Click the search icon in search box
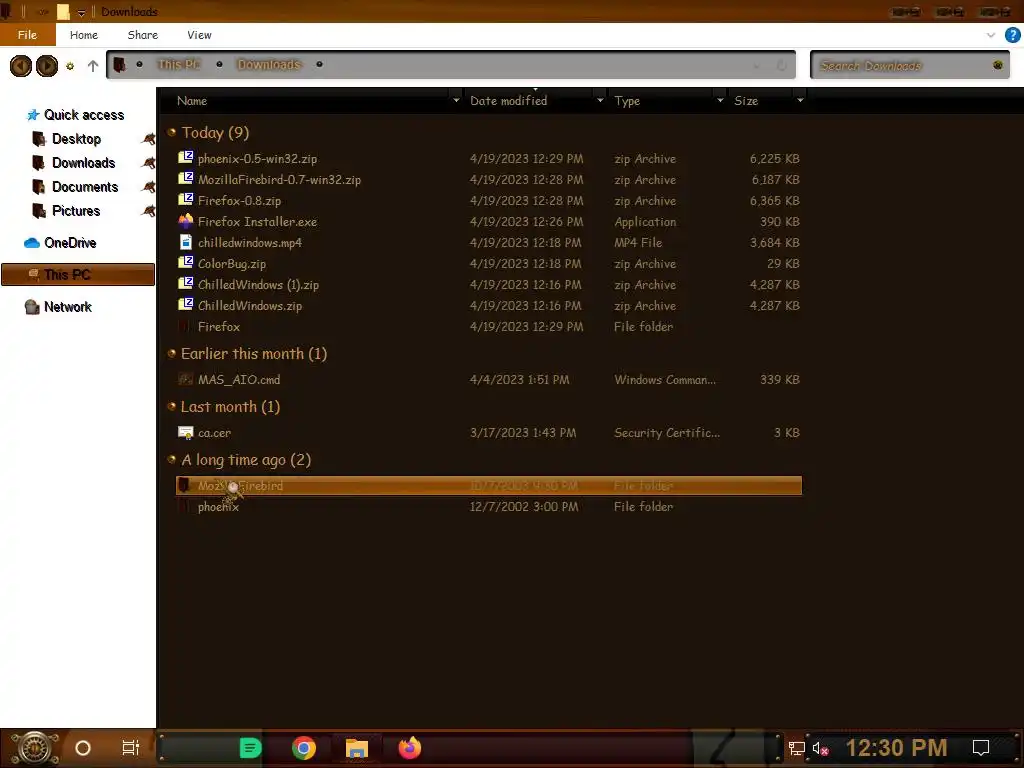1024x768 pixels. [998, 65]
